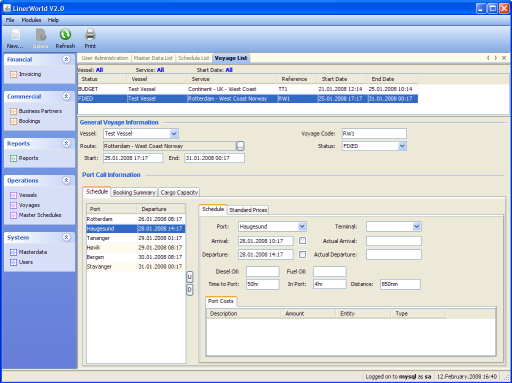The height and width of the screenshot is (383, 512).
Task: Click the Start date field
Action: click(133, 158)
